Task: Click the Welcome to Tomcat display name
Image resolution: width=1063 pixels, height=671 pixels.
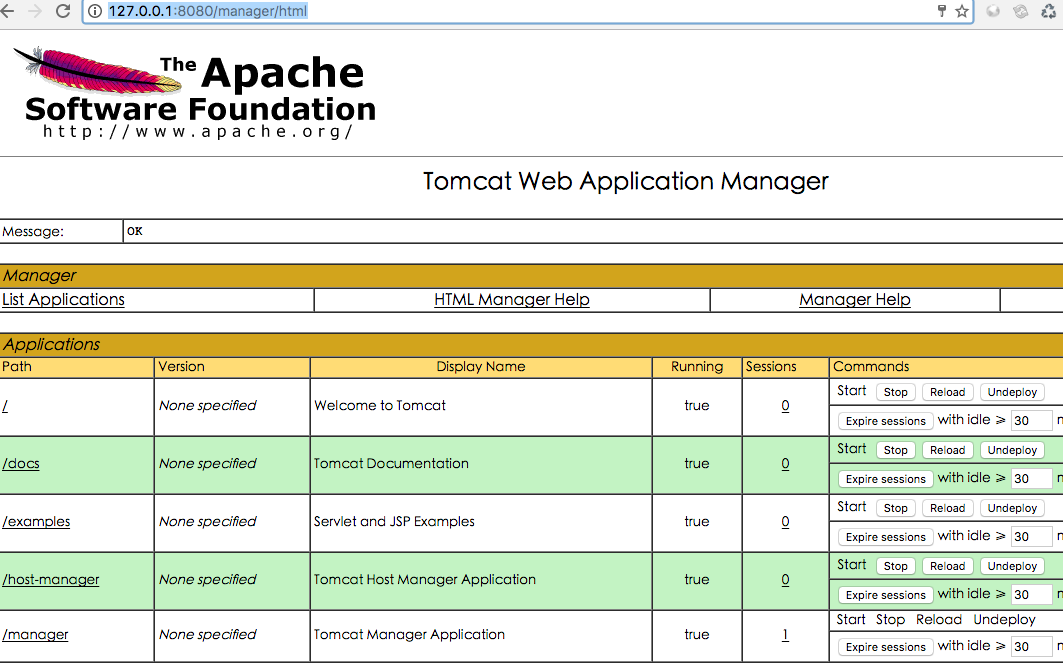Action: click(x=380, y=406)
